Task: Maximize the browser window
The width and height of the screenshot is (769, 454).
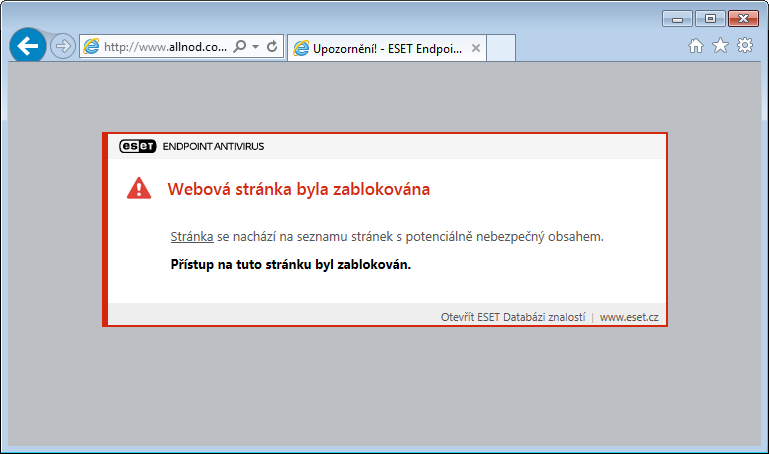Action: tap(710, 19)
